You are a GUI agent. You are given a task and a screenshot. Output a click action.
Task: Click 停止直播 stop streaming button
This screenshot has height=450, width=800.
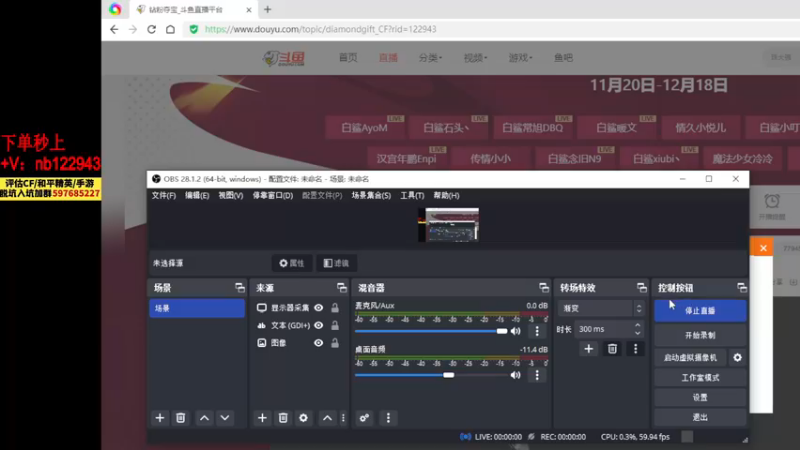click(700, 311)
